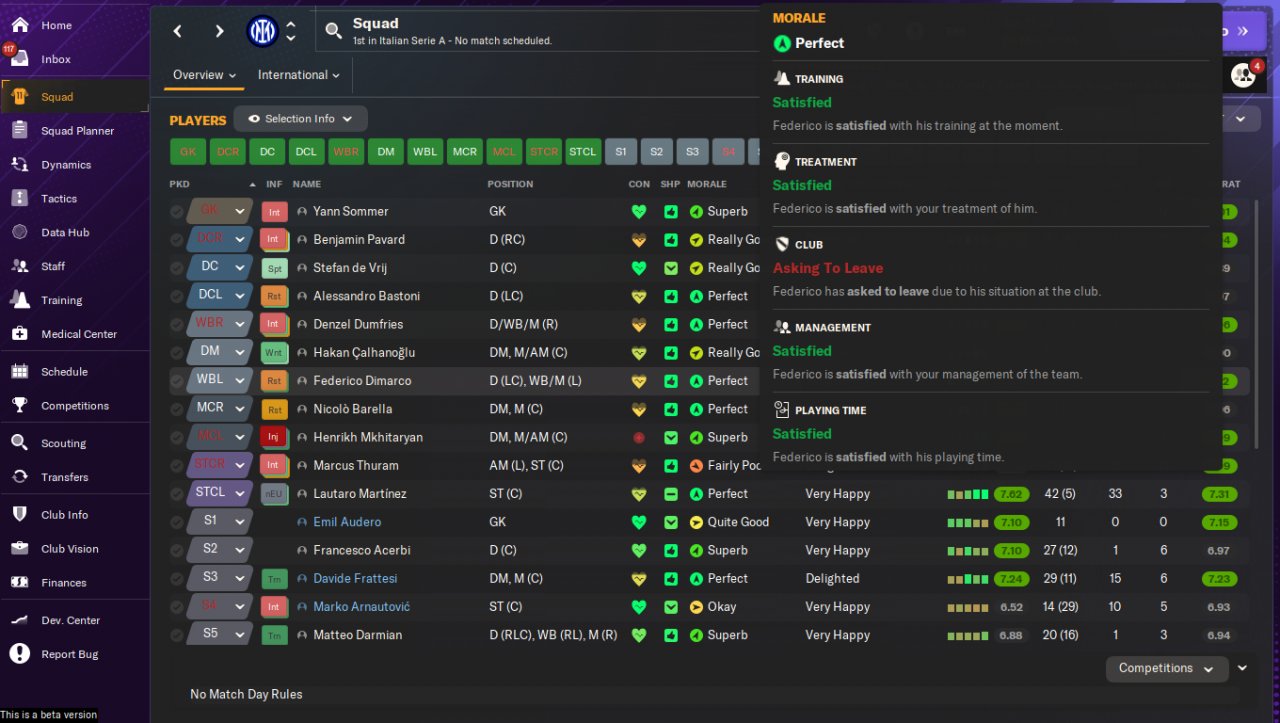
Task: Toggle the pick circle for Hakan Çalhanoğlu
Action: pyautogui.click(x=177, y=353)
